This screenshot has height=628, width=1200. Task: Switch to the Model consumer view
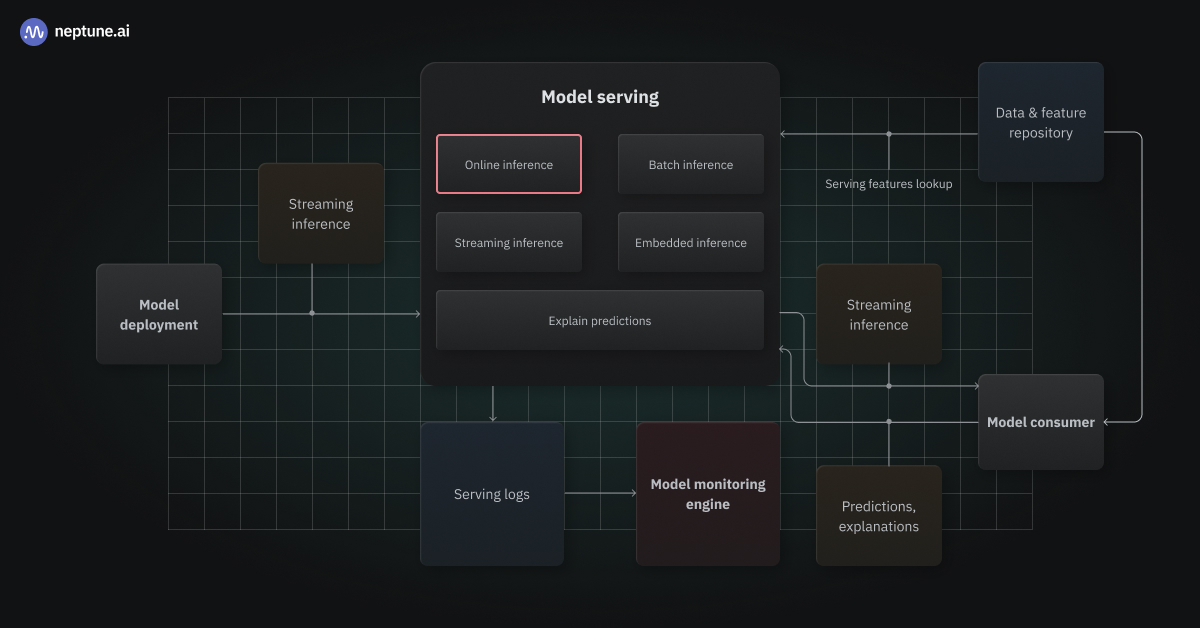click(1040, 422)
